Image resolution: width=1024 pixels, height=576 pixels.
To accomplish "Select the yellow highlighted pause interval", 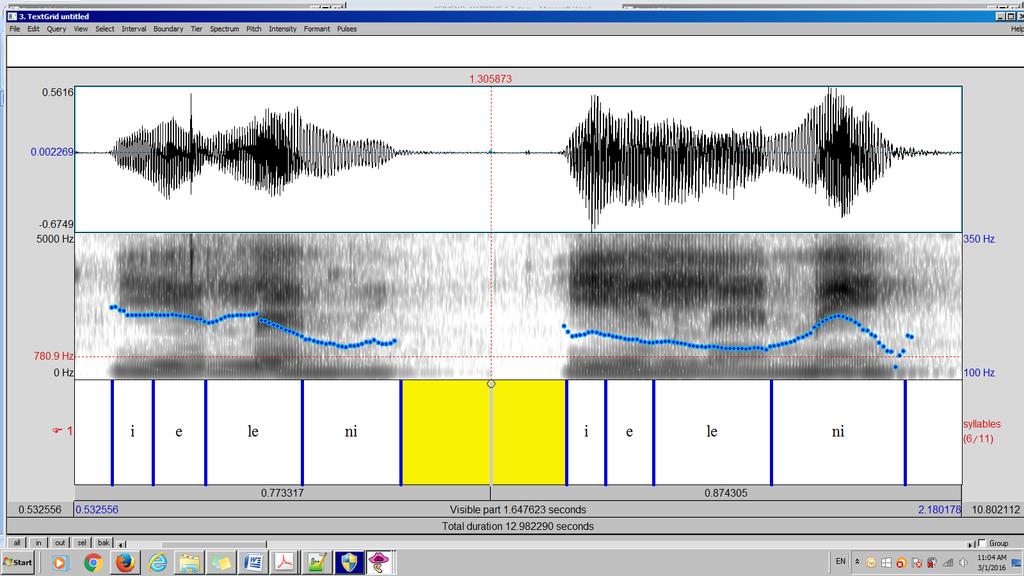I will [483, 432].
